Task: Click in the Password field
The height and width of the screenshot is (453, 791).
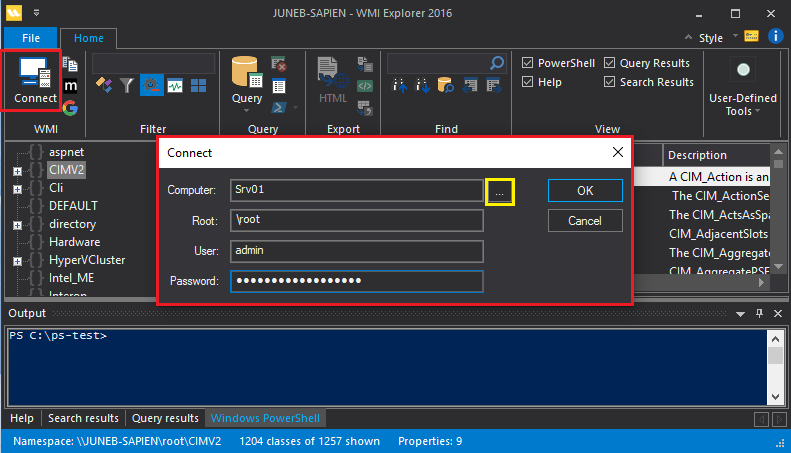Action: tap(357, 281)
